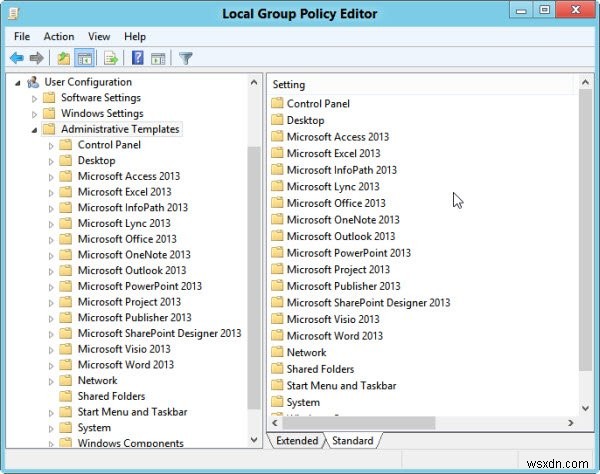This screenshot has height=474, width=600.
Task: Select Administrative Templates in the tree
Action: pos(120,129)
